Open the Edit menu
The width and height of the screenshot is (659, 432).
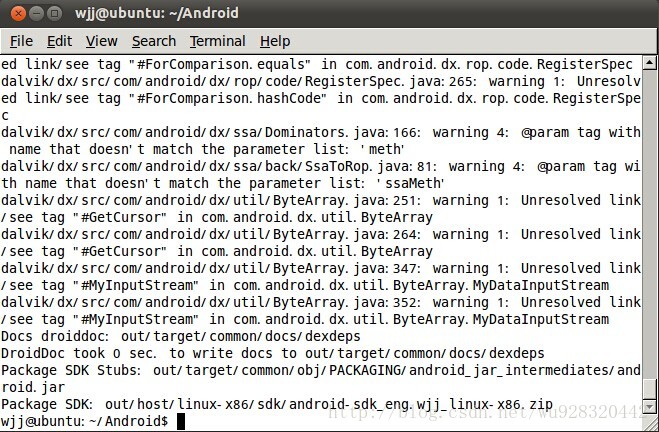click(59, 41)
